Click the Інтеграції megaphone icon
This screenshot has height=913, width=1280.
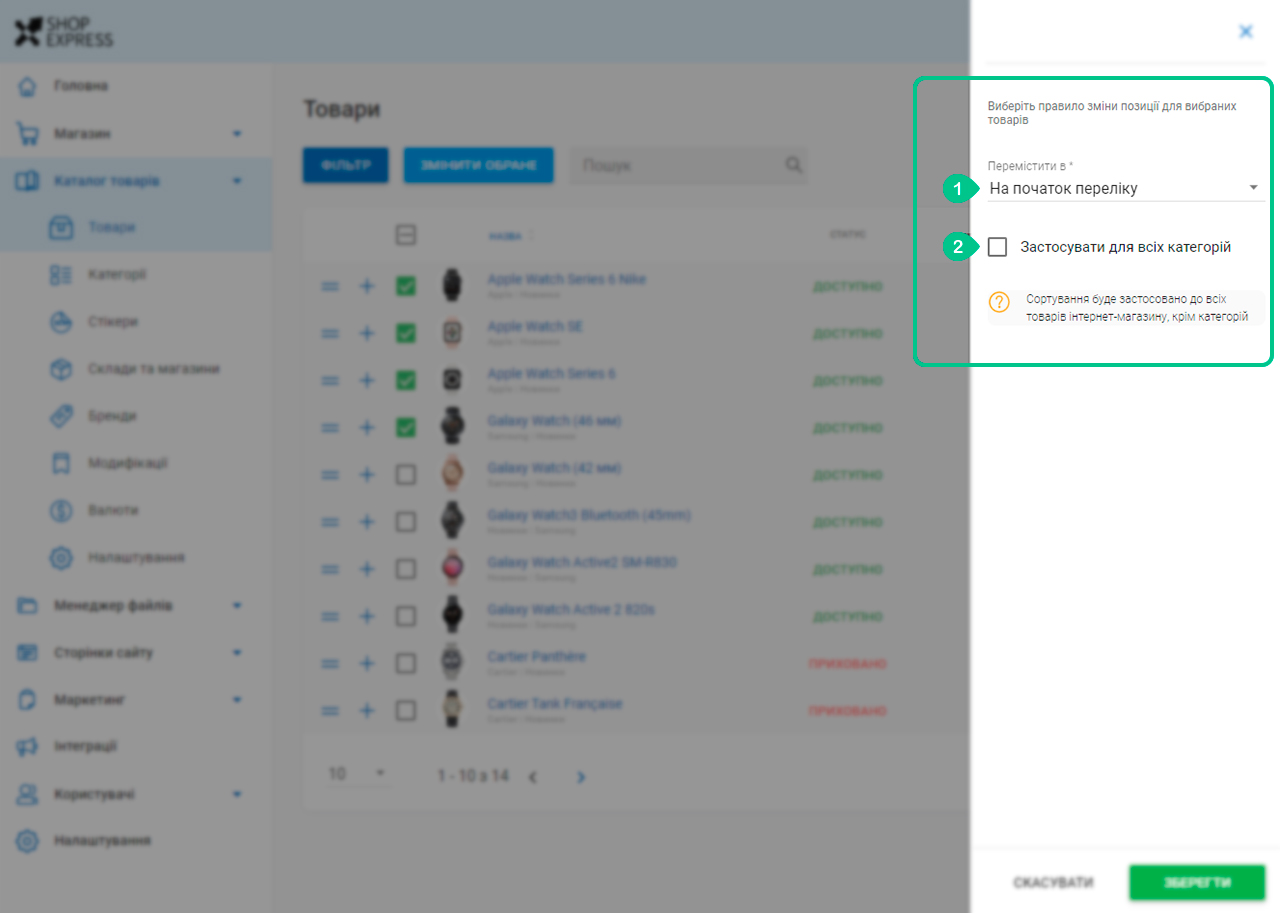(x=28, y=746)
